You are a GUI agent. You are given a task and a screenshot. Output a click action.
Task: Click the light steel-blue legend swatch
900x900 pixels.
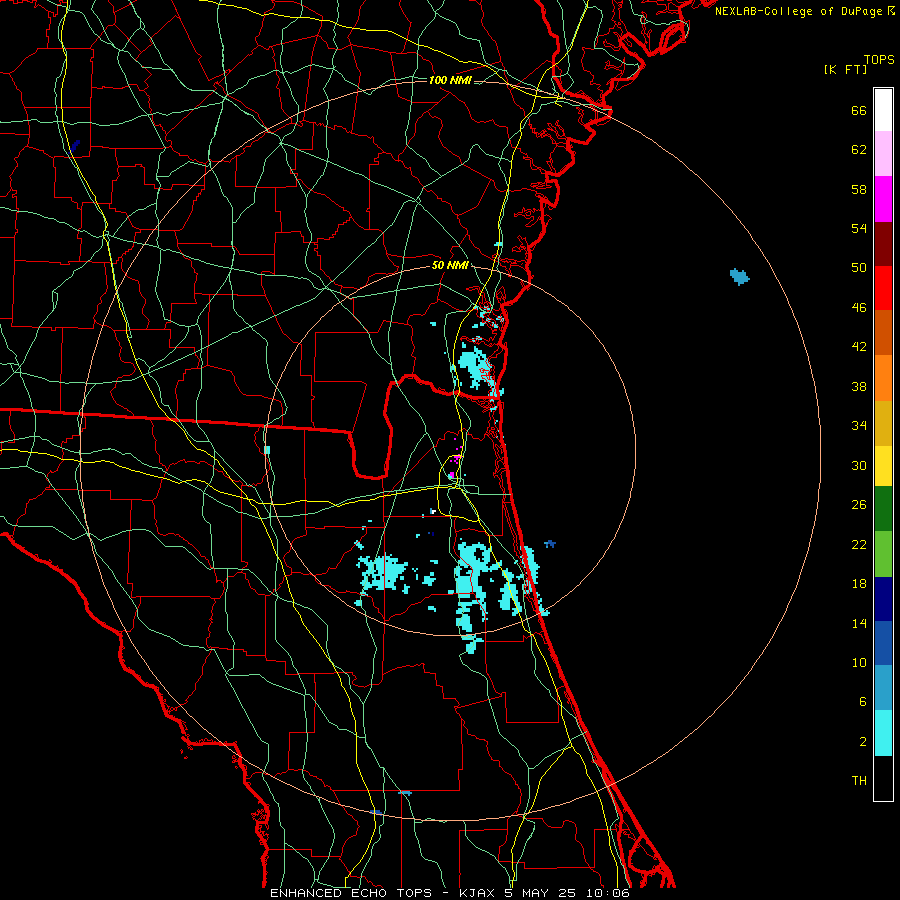tap(883, 688)
